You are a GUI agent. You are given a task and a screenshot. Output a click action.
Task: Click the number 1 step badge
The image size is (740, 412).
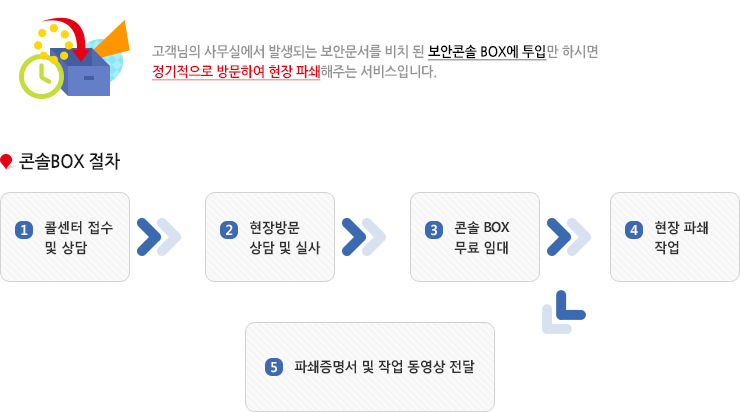(24, 230)
